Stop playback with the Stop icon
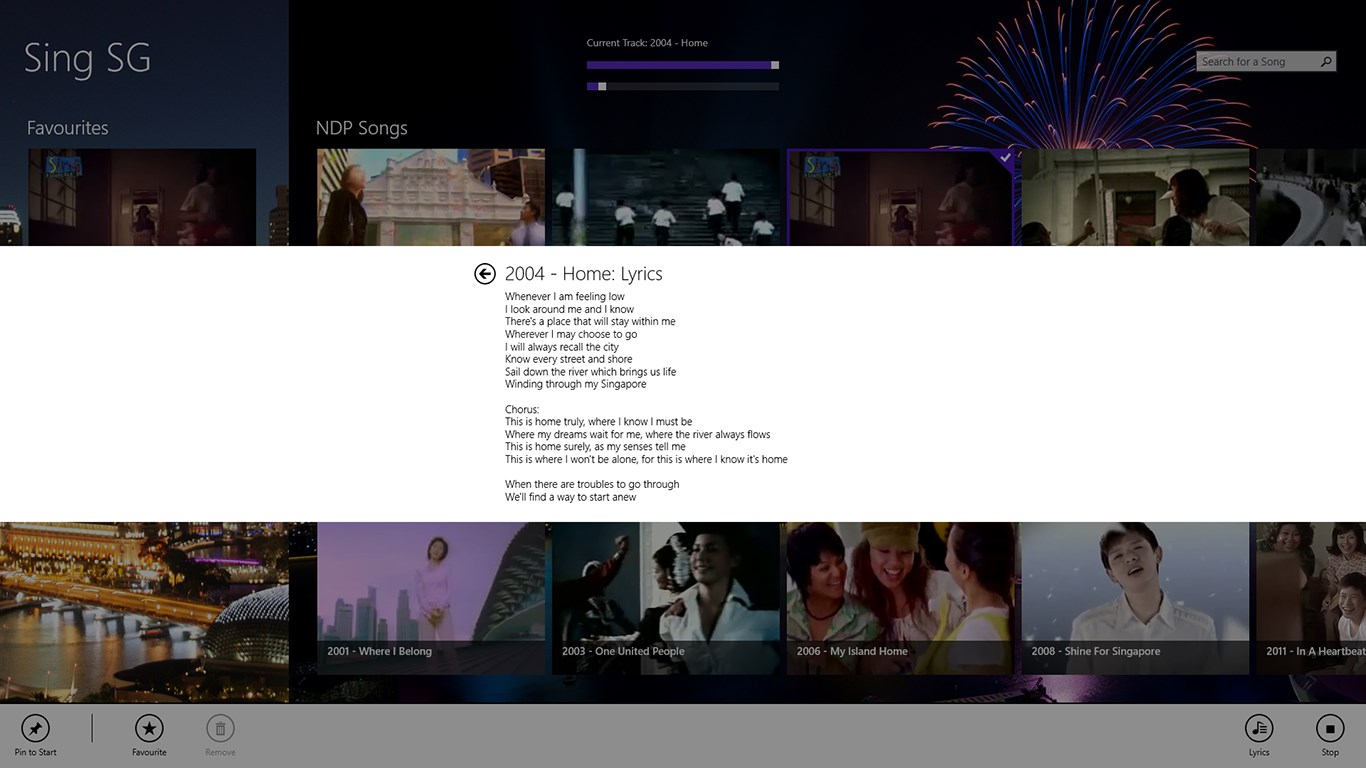Viewport: 1366px width, 768px height. tap(1330, 728)
